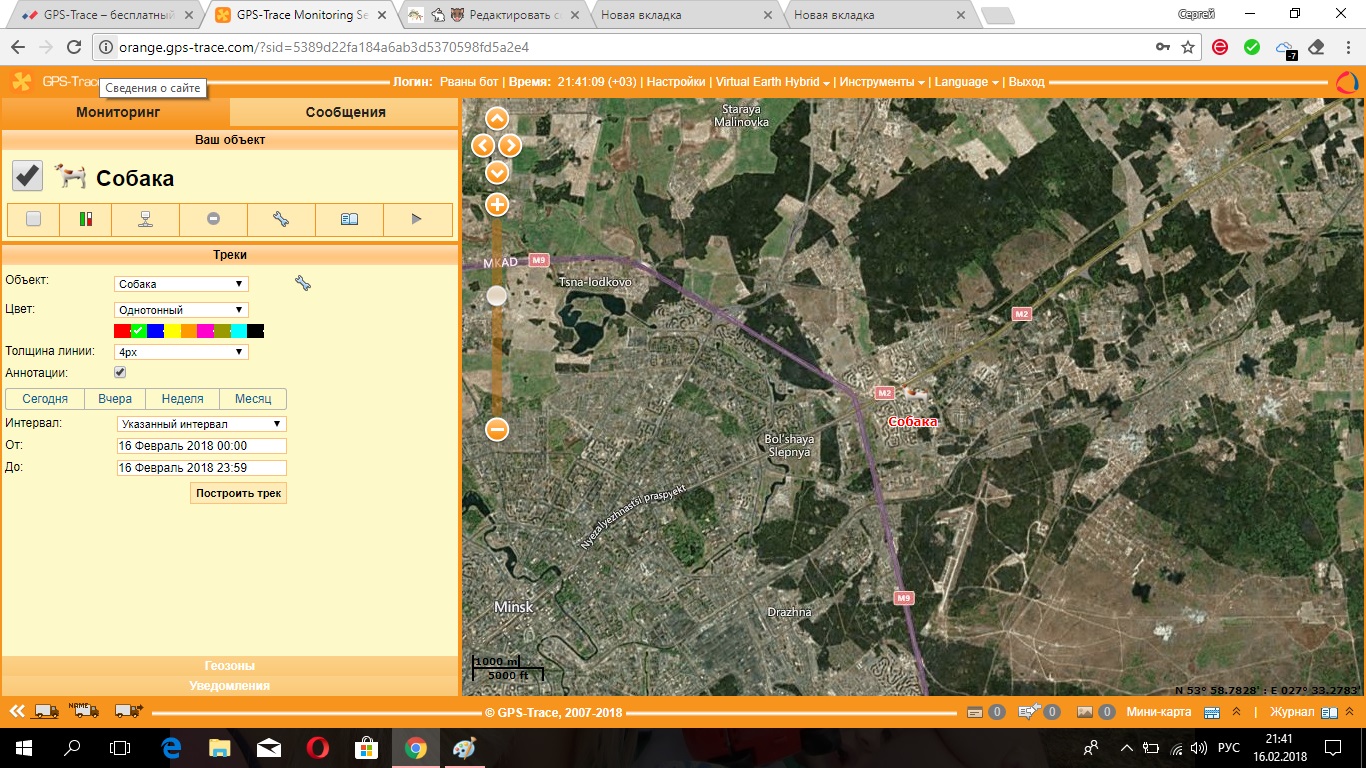Switch to the Сообщения tab
The height and width of the screenshot is (768, 1366).
point(345,112)
